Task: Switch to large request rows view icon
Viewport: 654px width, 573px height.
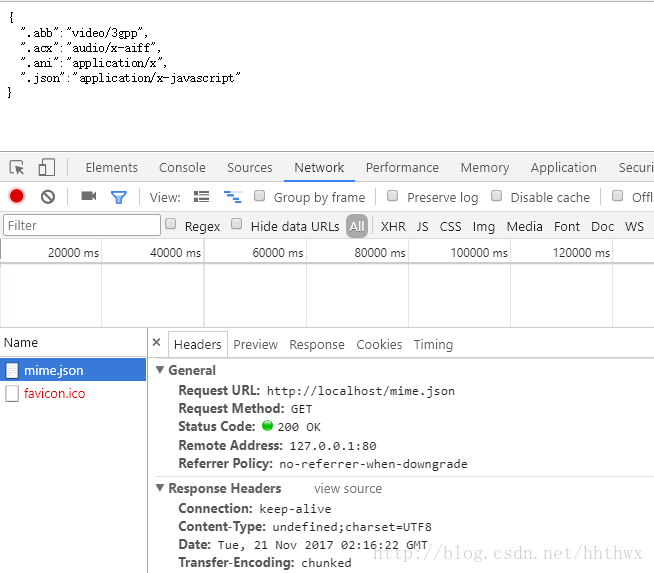Action: 201,196
